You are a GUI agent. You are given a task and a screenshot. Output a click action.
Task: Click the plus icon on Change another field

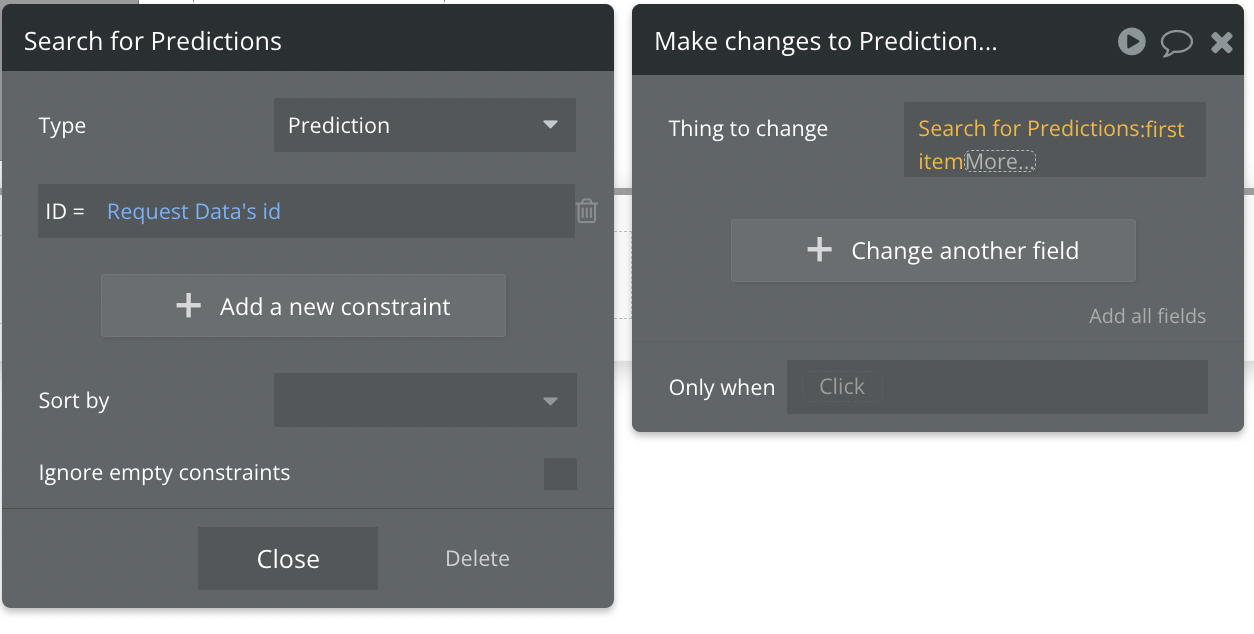point(819,250)
